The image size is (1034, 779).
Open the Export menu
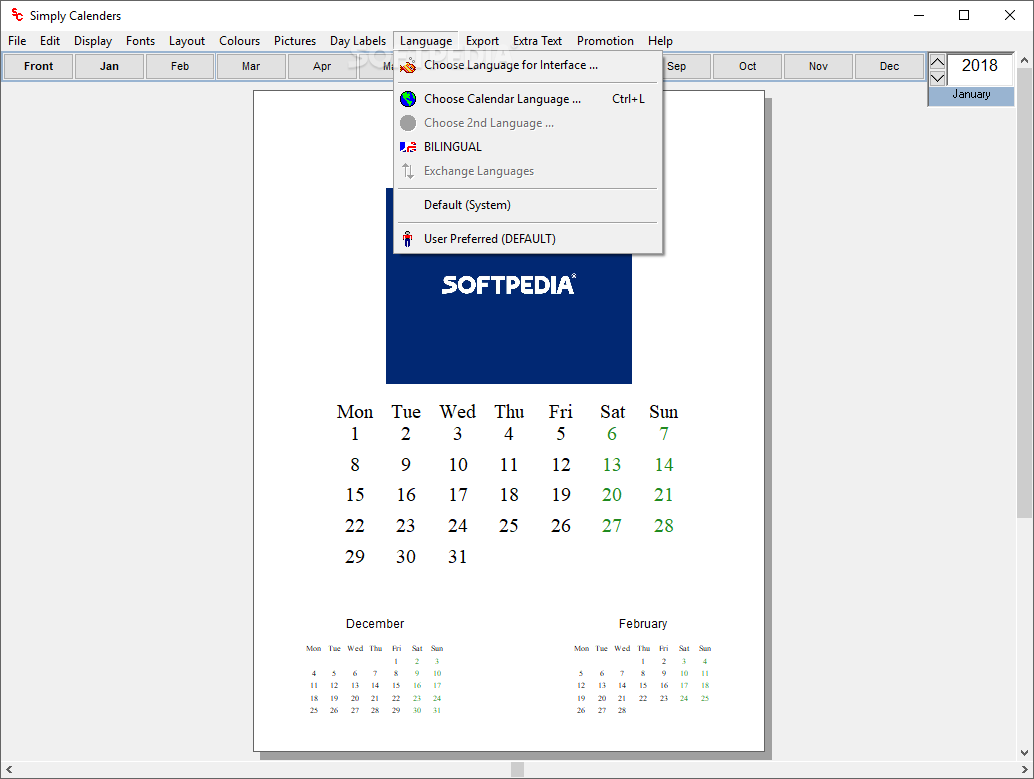482,41
